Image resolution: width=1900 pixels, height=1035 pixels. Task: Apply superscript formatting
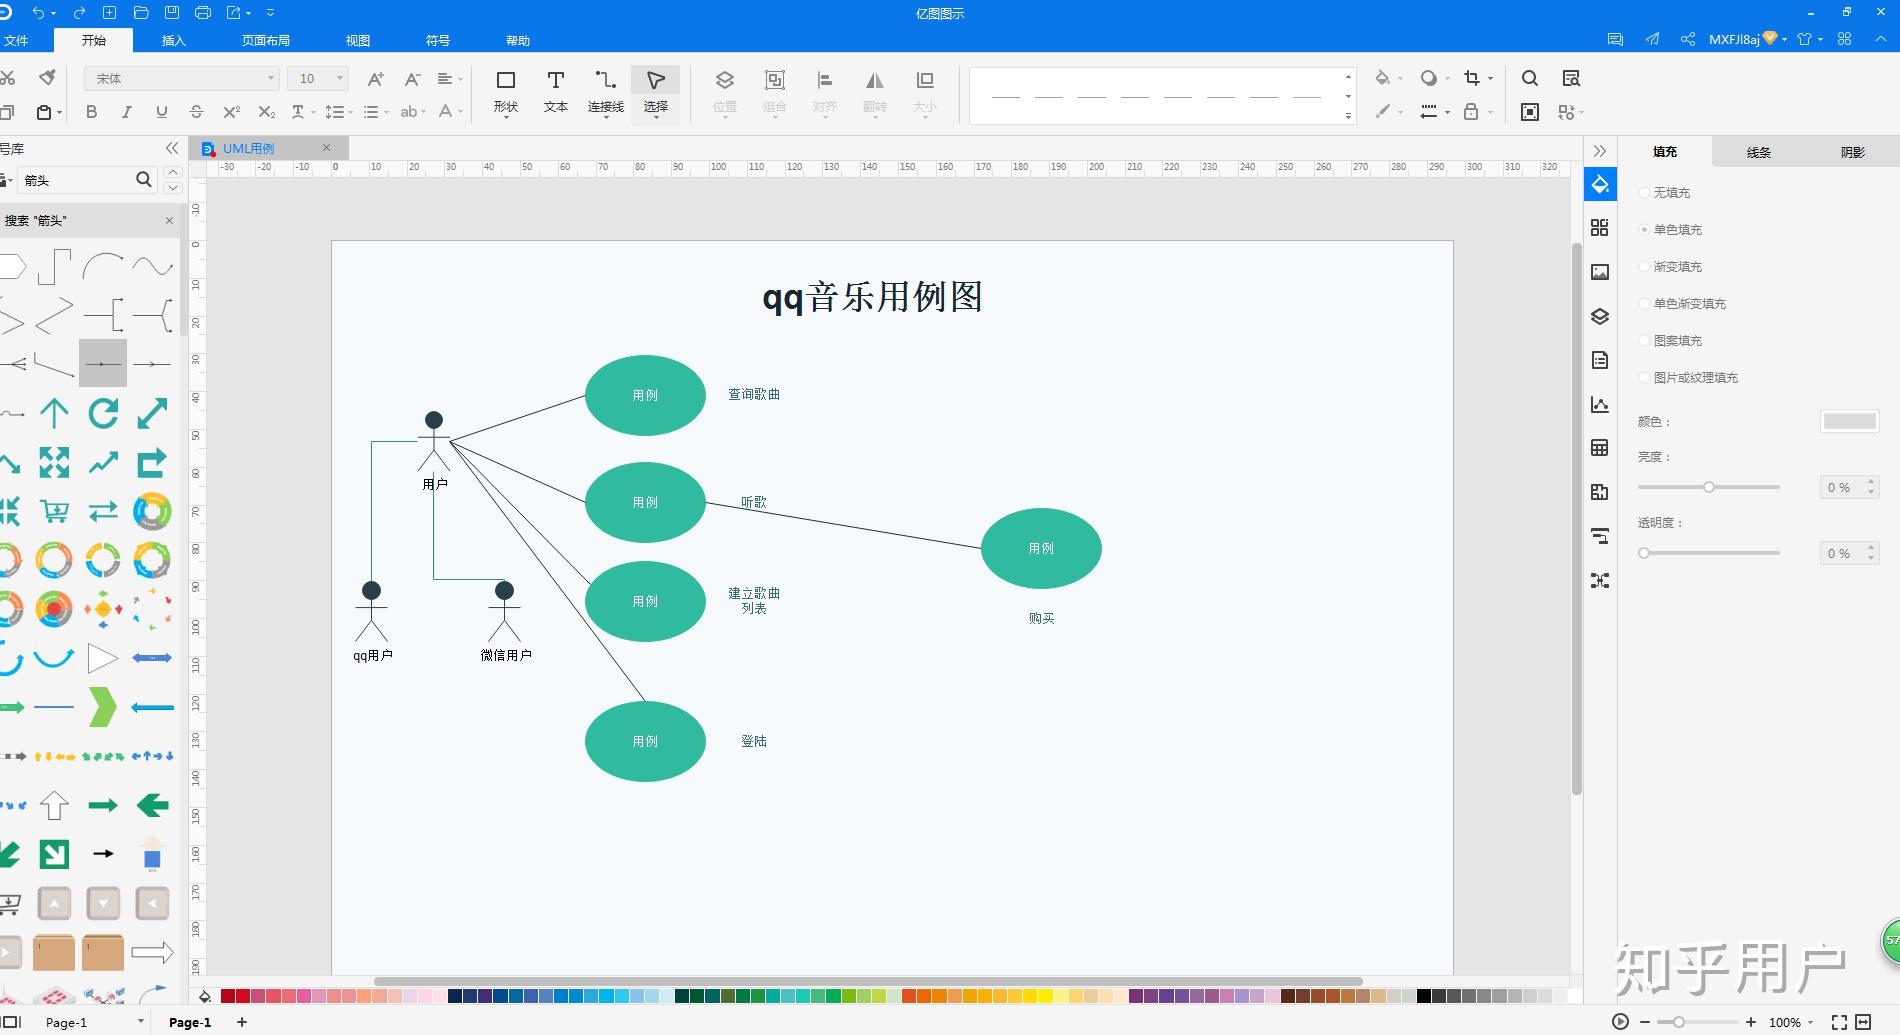click(231, 112)
